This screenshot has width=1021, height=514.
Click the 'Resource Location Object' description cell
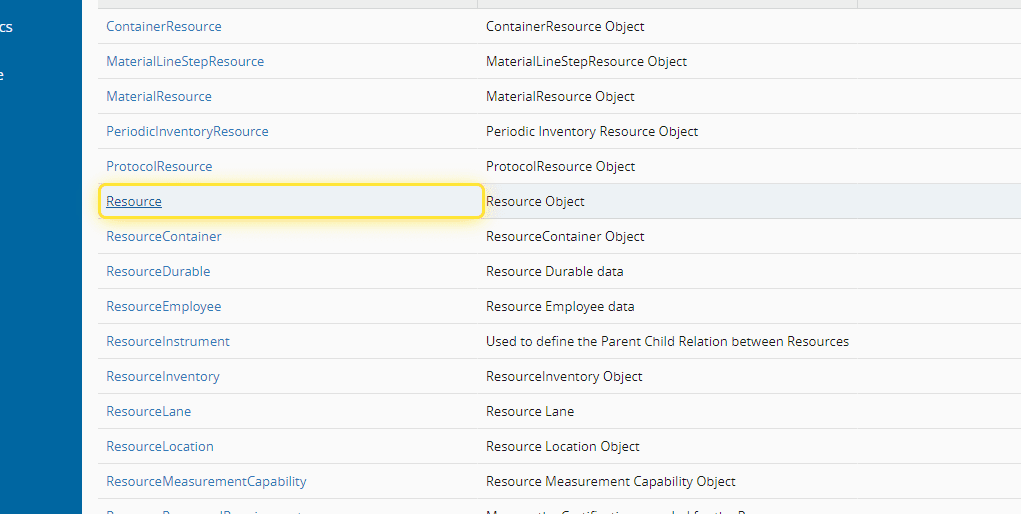click(x=563, y=446)
